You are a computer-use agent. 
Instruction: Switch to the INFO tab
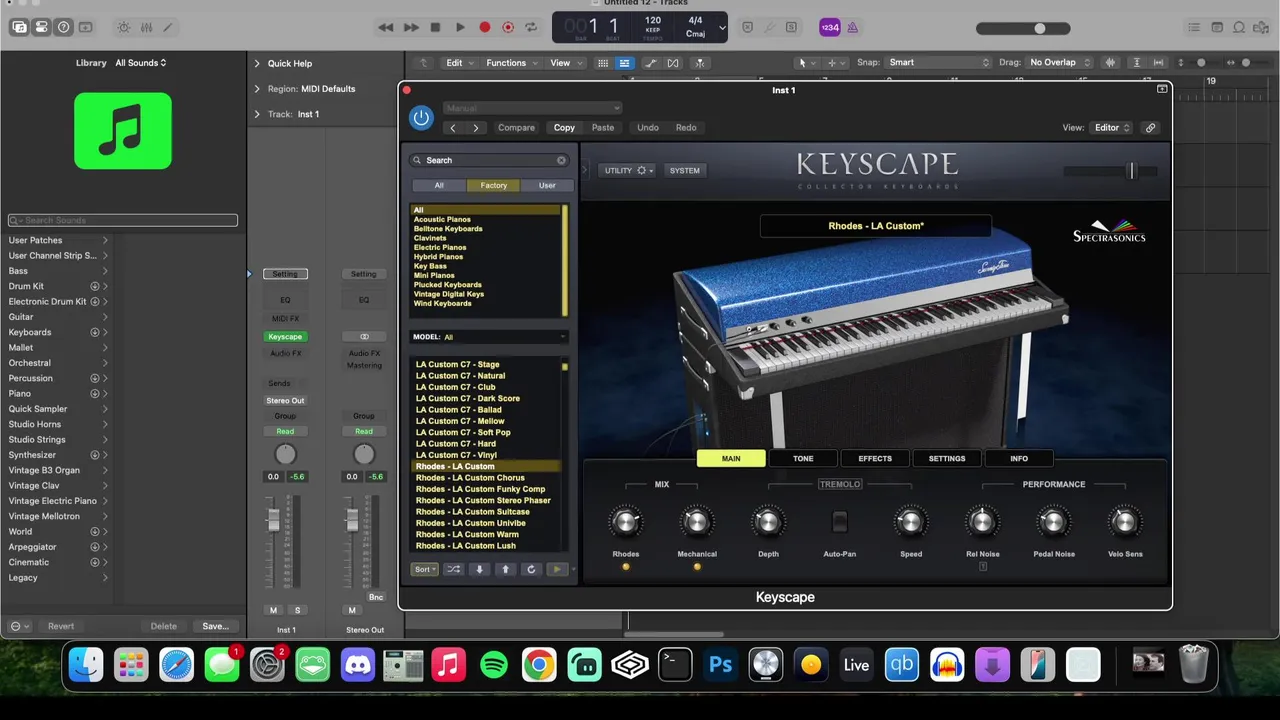click(1019, 459)
